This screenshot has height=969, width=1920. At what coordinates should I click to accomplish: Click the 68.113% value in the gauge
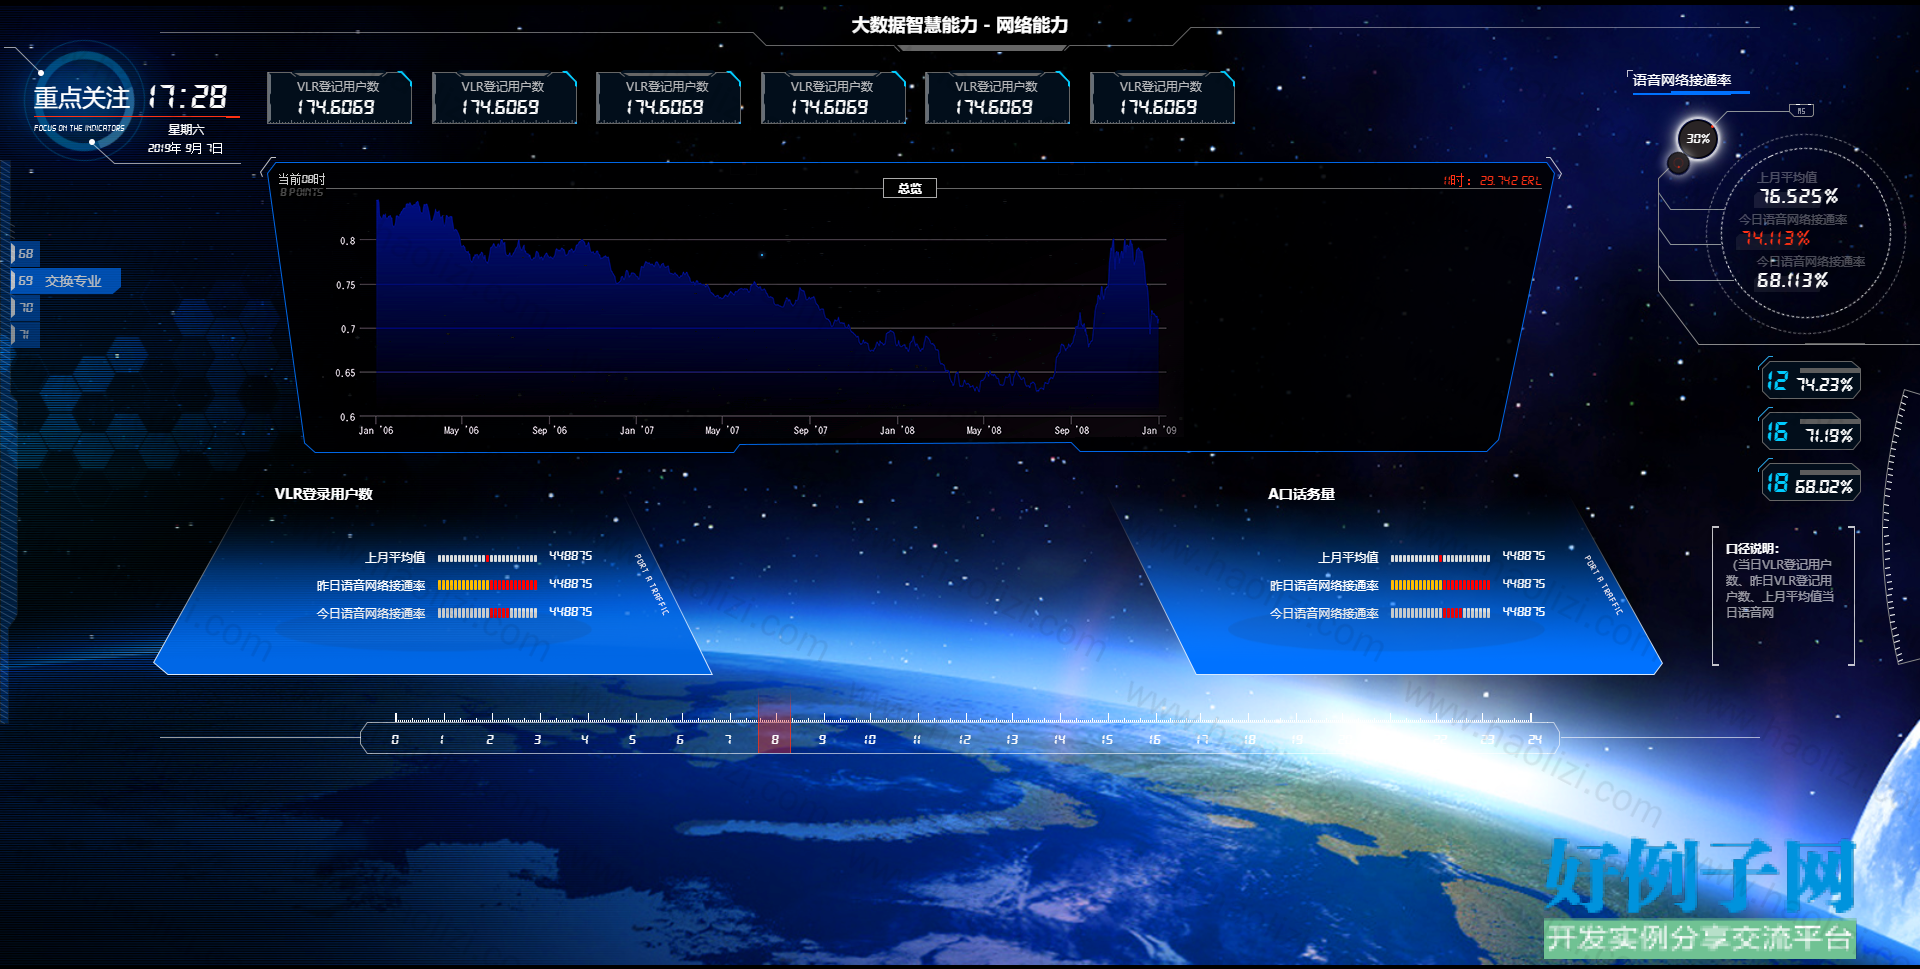pyautogui.click(x=1792, y=280)
